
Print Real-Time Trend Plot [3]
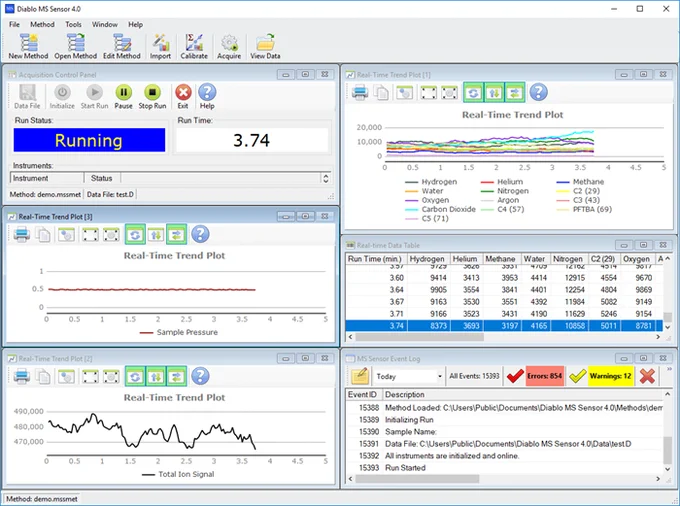point(22,235)
